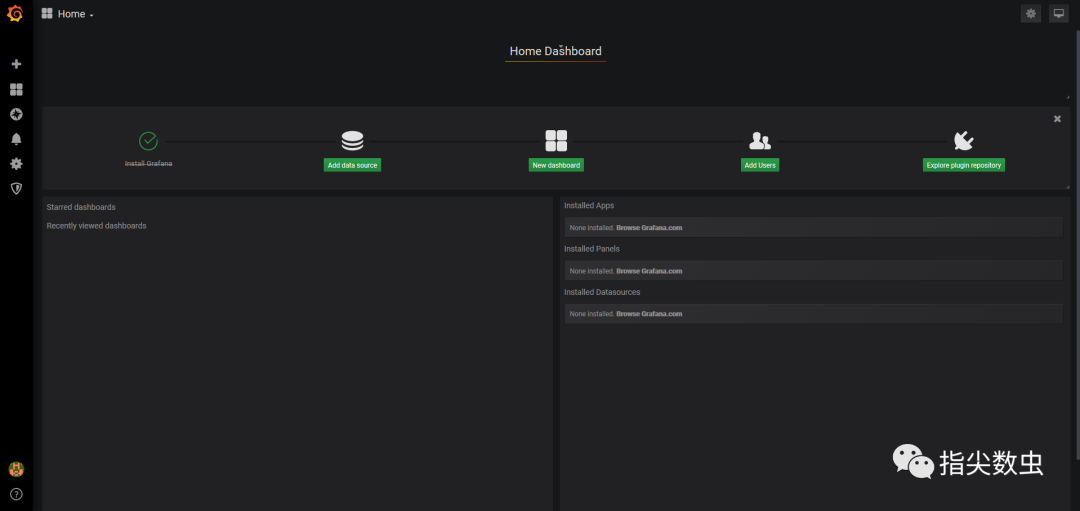Click the Home Dashboard title
This screenshot has height=511, width=1080.
point(555,51)
